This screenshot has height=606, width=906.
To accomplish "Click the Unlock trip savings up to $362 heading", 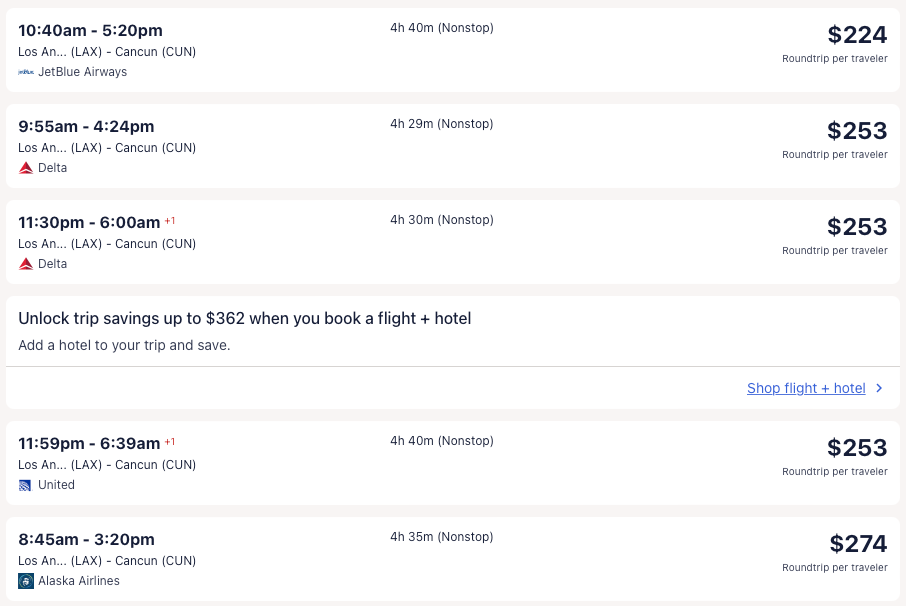I will pyautogui.click(x=245, y=318).
